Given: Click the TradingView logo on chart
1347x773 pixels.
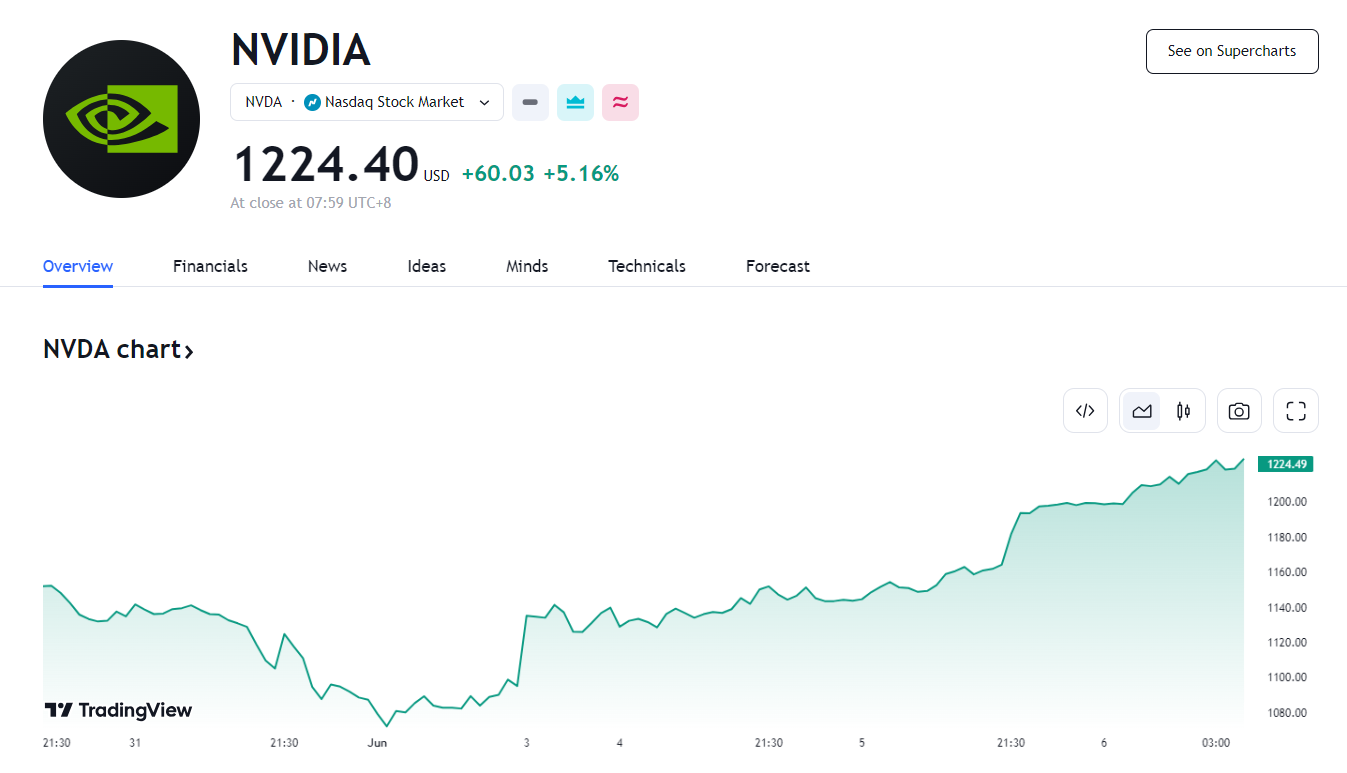Looking at the screenshot, I should (118, 710).
